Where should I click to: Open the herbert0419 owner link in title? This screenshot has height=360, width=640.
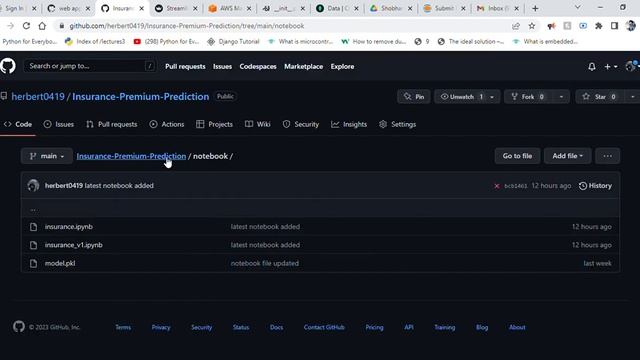point(38,97)
